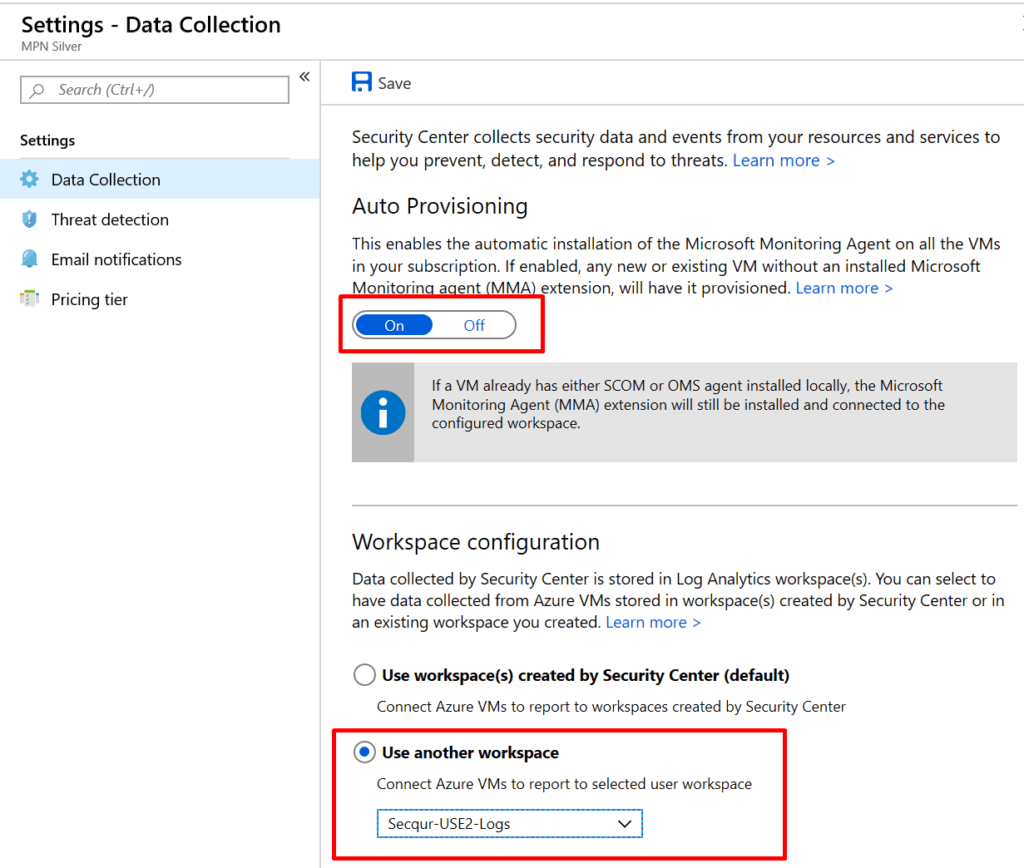The width and height of the screenshot is (1024, 868).
Task: Select workspace(s) created by Security Center
Action: 364,675
